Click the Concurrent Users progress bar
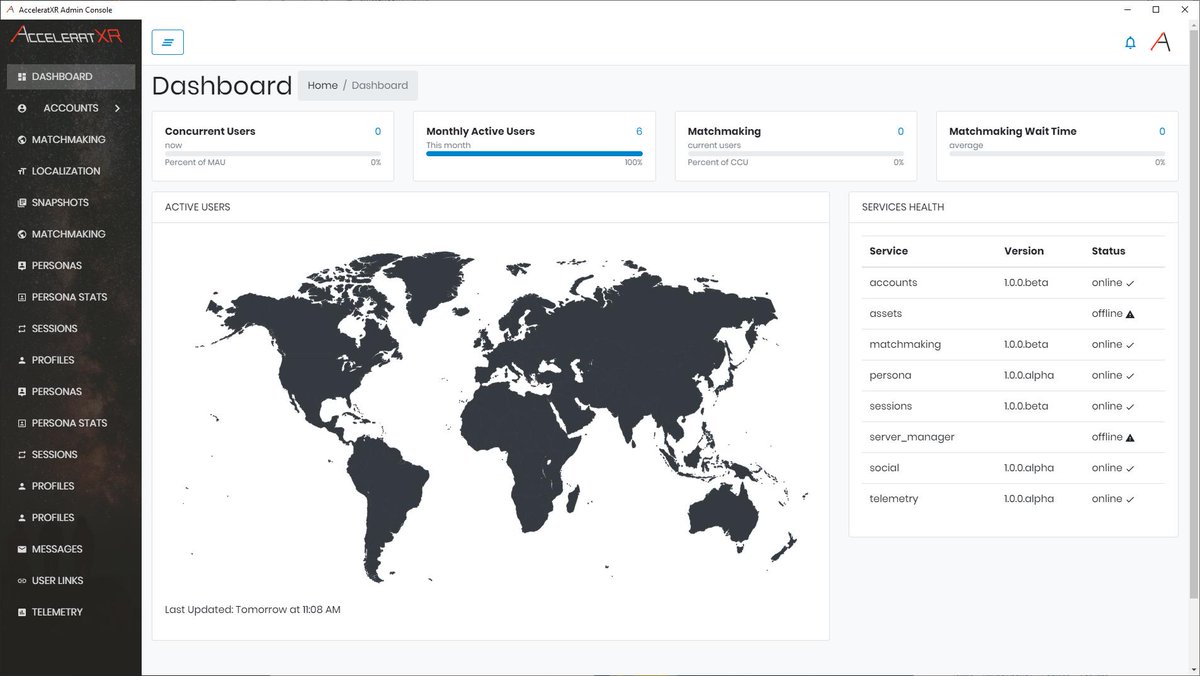 273,153
